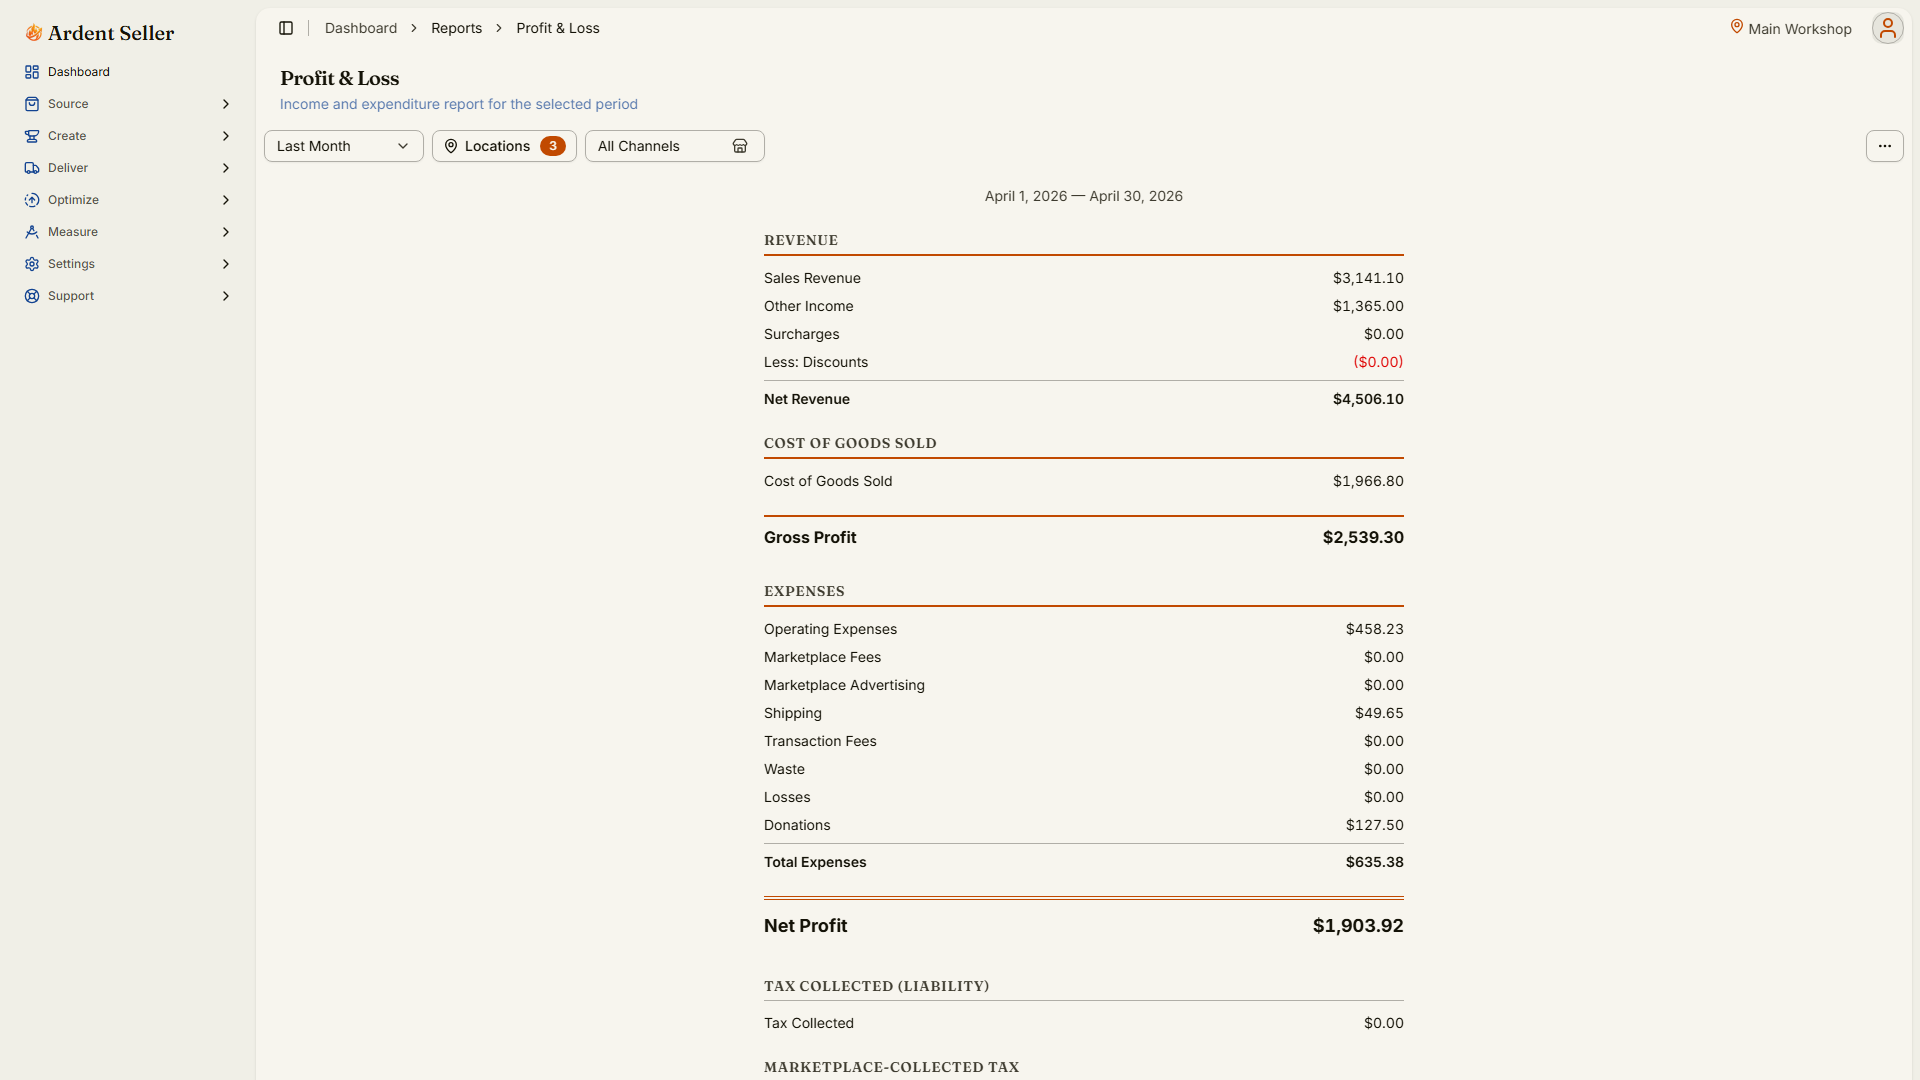Click the Donations value $127.50
This screenshot has width=1920, height=1080.
pyautogui.click(x=1374, y=825)
